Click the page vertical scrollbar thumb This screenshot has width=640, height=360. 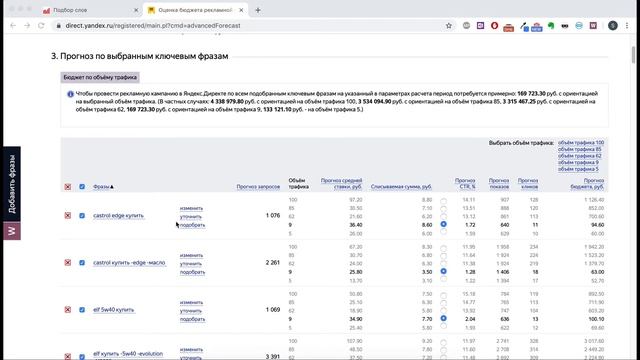[633, 55]
